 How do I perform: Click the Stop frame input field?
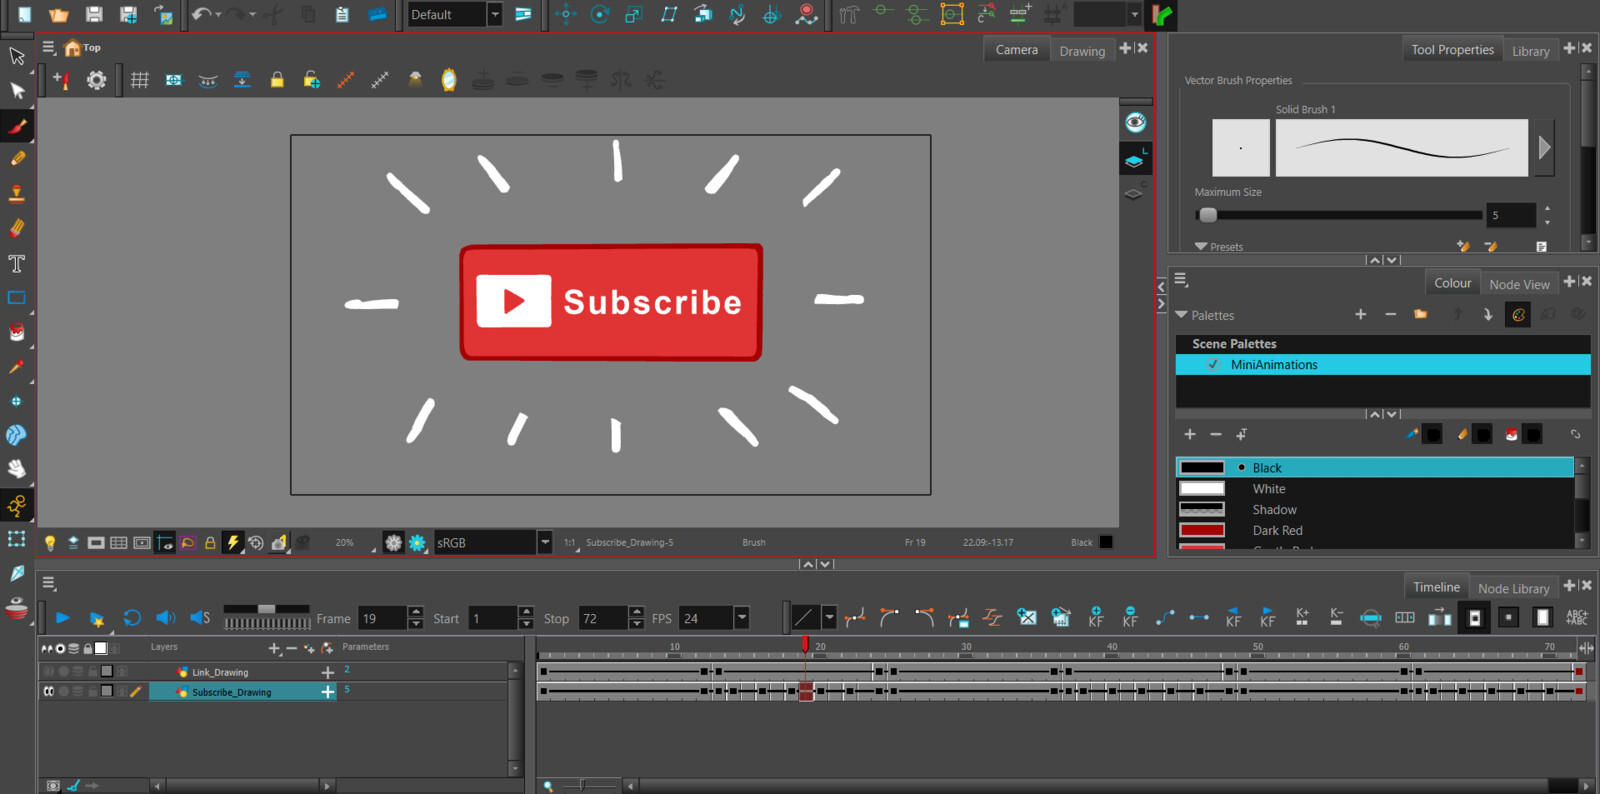[x=603, y=618]
